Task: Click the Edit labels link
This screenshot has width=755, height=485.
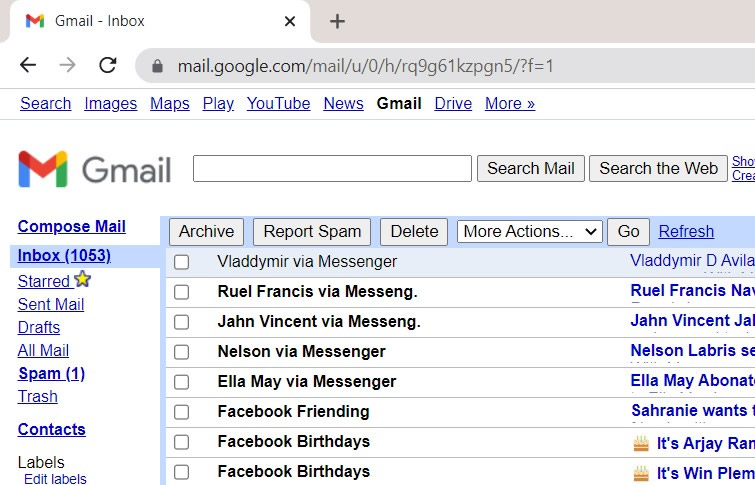Action: pos(55,479)
